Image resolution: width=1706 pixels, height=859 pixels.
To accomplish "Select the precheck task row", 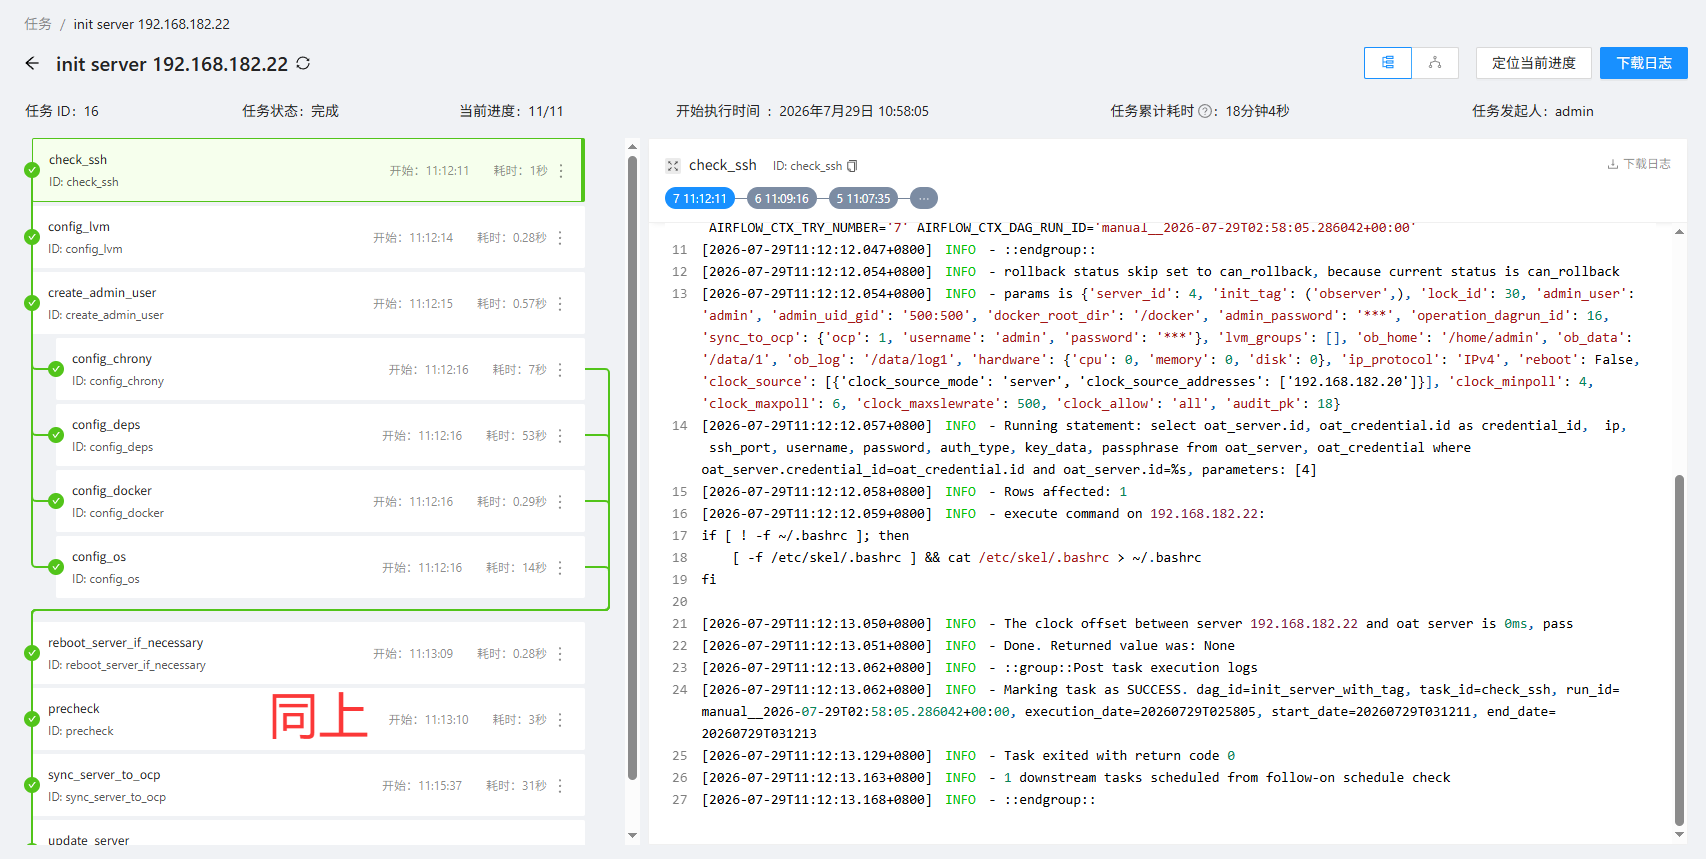I will click(x=308, y=719).
